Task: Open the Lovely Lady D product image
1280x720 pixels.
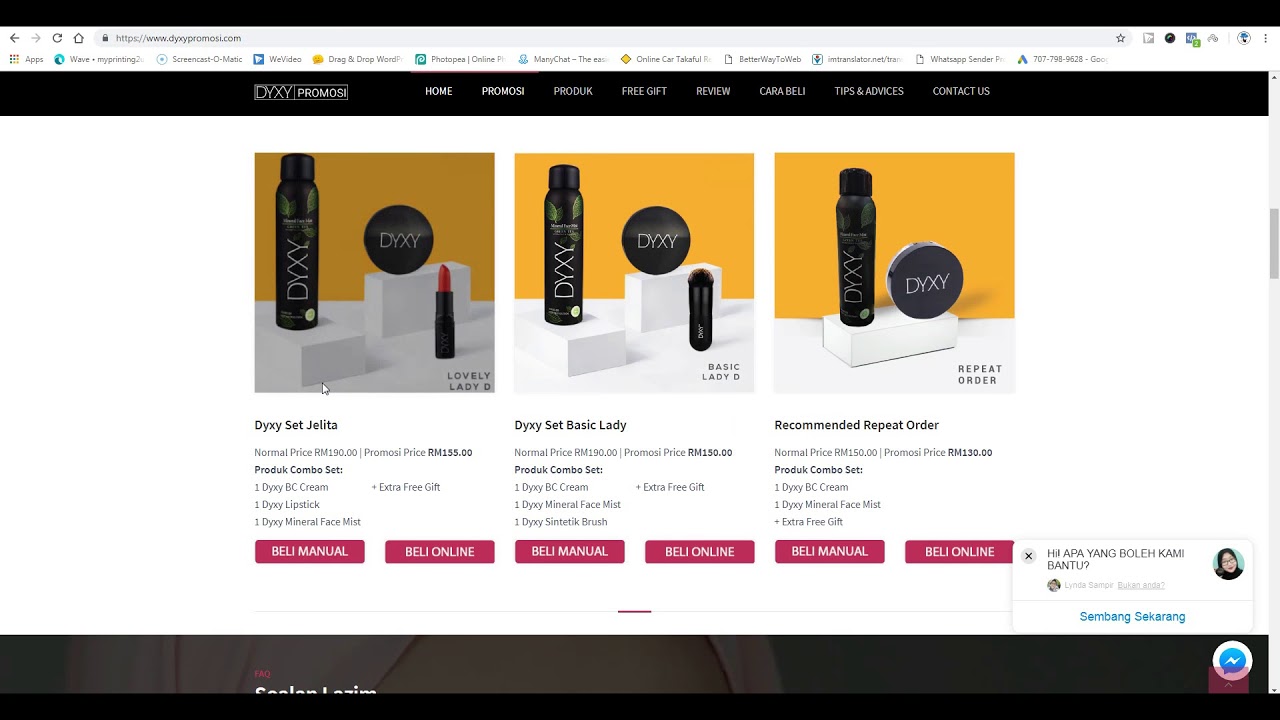Action: [x=374, y=272]
